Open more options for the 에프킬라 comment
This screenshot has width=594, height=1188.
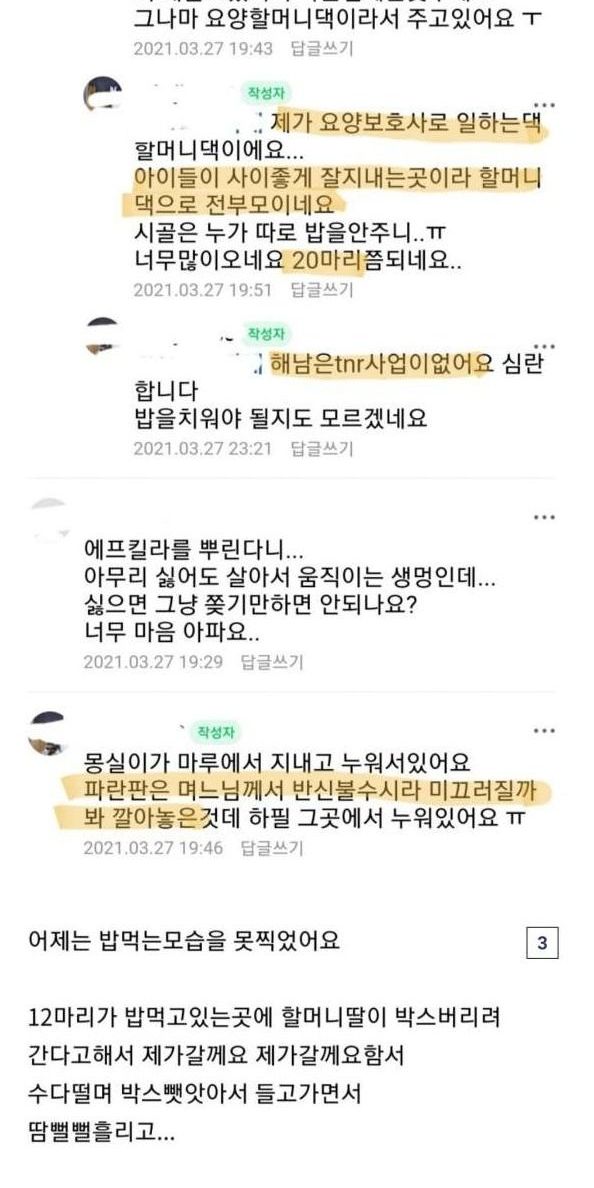coord(544,517)
